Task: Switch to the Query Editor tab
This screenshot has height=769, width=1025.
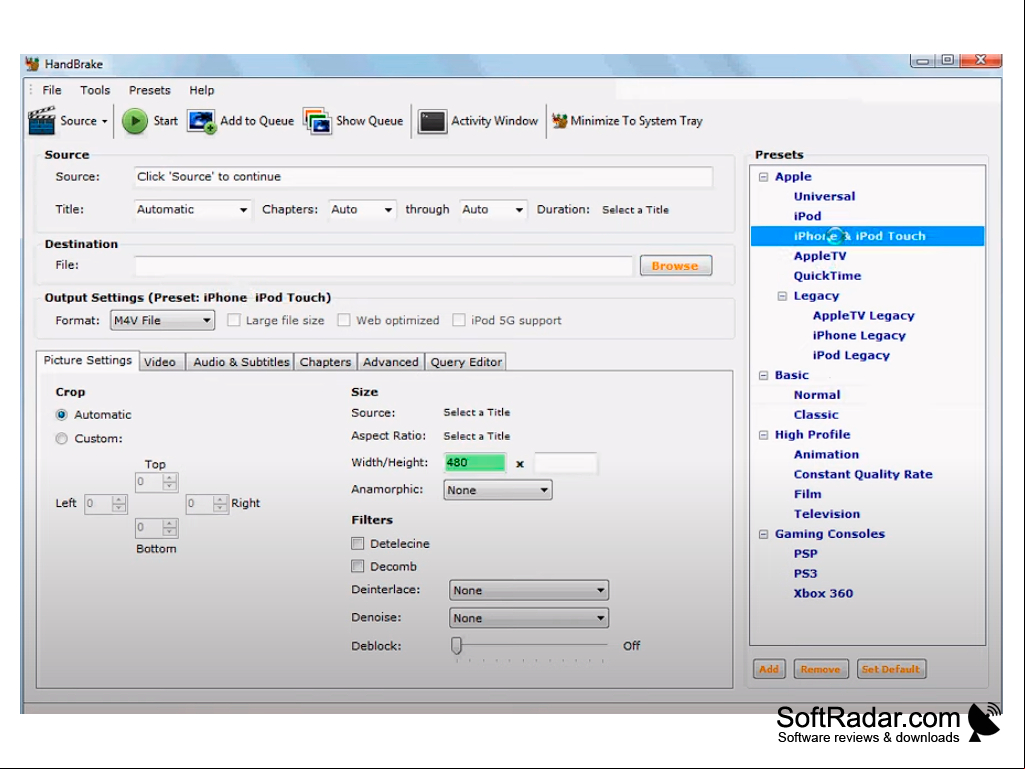Action: [x=466, y=362]
